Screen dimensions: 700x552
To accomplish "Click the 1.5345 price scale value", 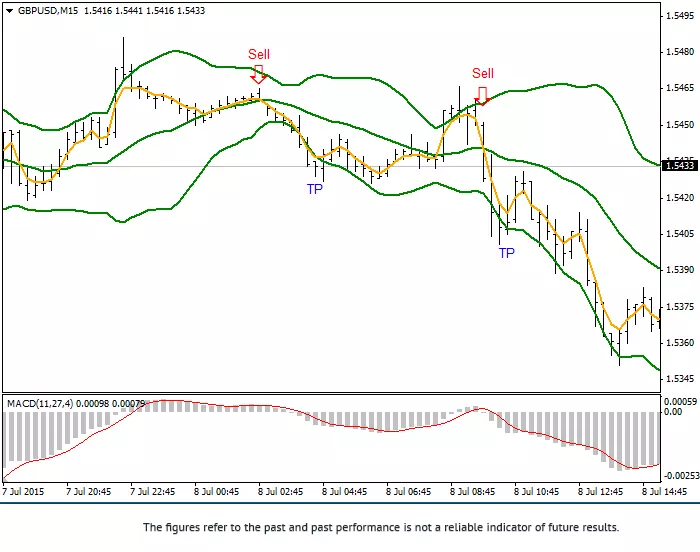I will click(x=680, y=379).
